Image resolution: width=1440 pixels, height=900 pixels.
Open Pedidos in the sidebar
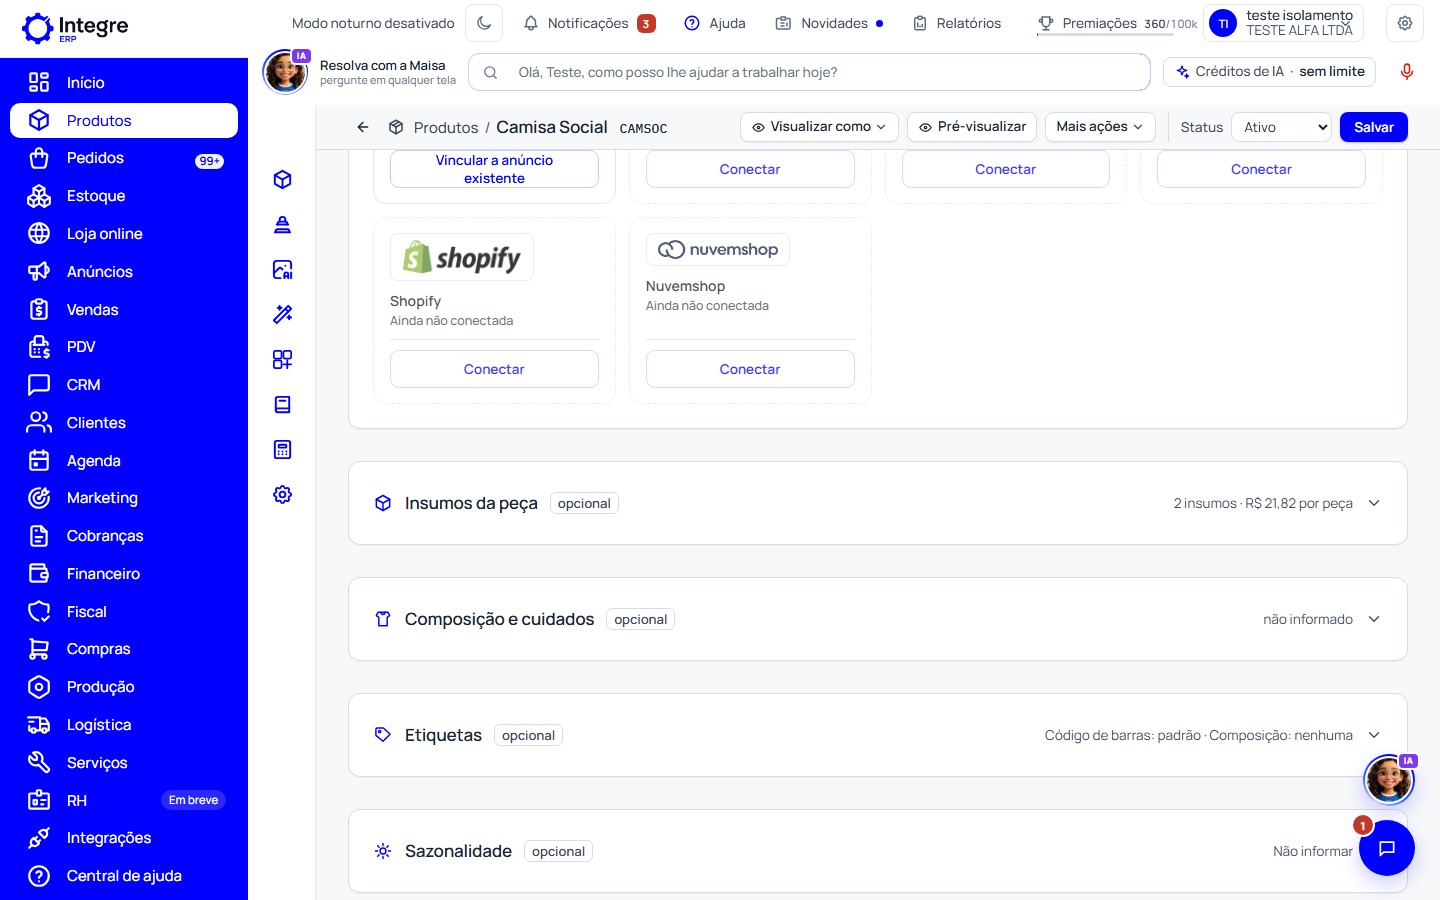[x=124, y=158]
